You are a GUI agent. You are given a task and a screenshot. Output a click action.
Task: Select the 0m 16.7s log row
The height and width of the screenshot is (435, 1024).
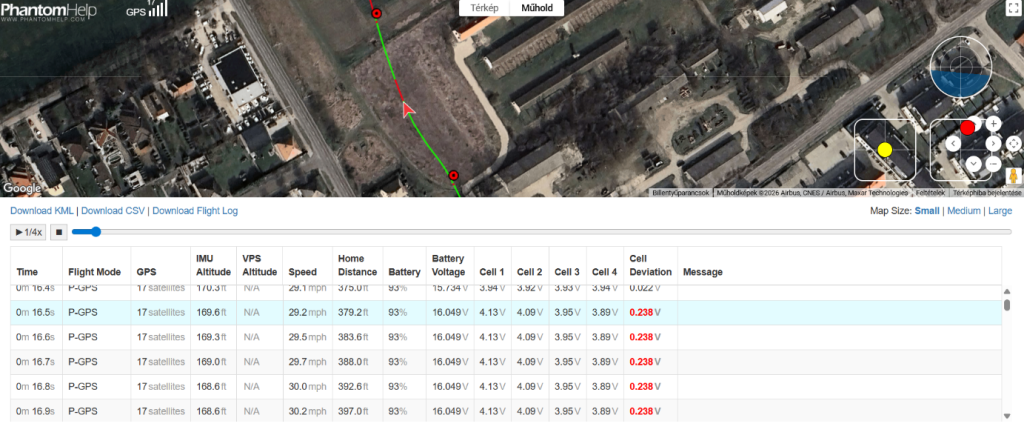(506, 362)
